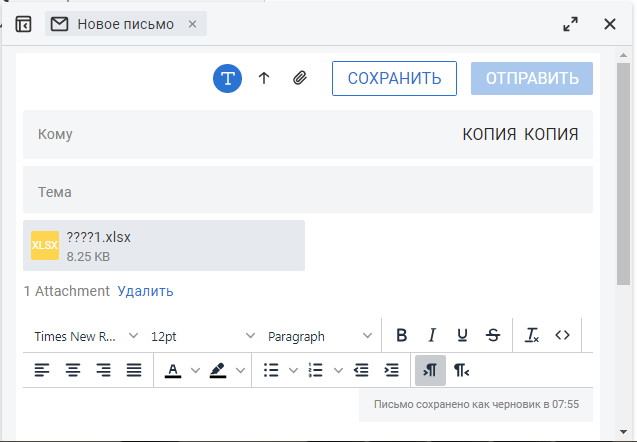Open the 12pt font size dropdown
Viewport: 637px width, 442px height.
(x=202, y=336)
